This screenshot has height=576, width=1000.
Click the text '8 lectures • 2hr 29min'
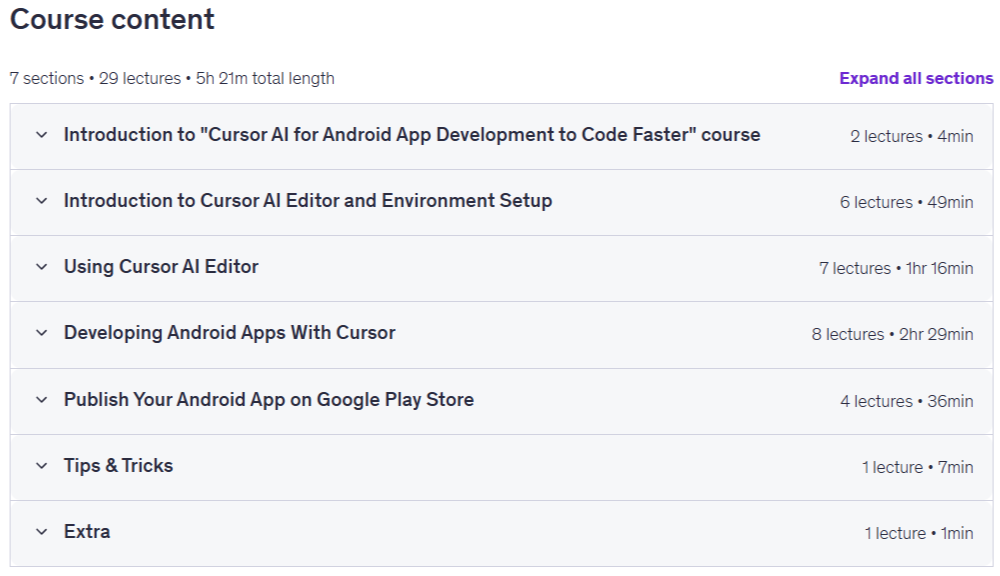892,334
